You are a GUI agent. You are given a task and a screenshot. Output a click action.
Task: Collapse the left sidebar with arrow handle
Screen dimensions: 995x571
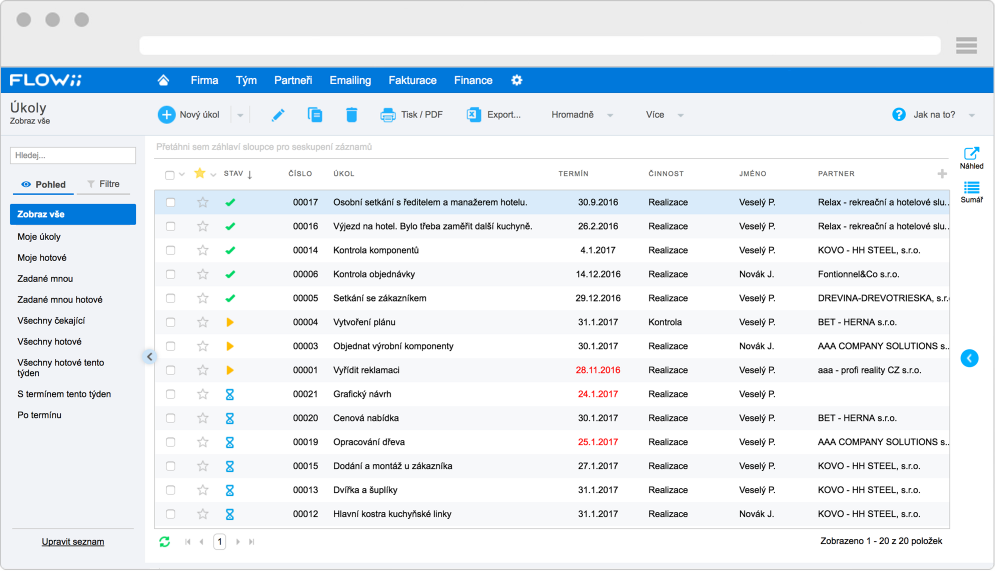pos(149,357)
